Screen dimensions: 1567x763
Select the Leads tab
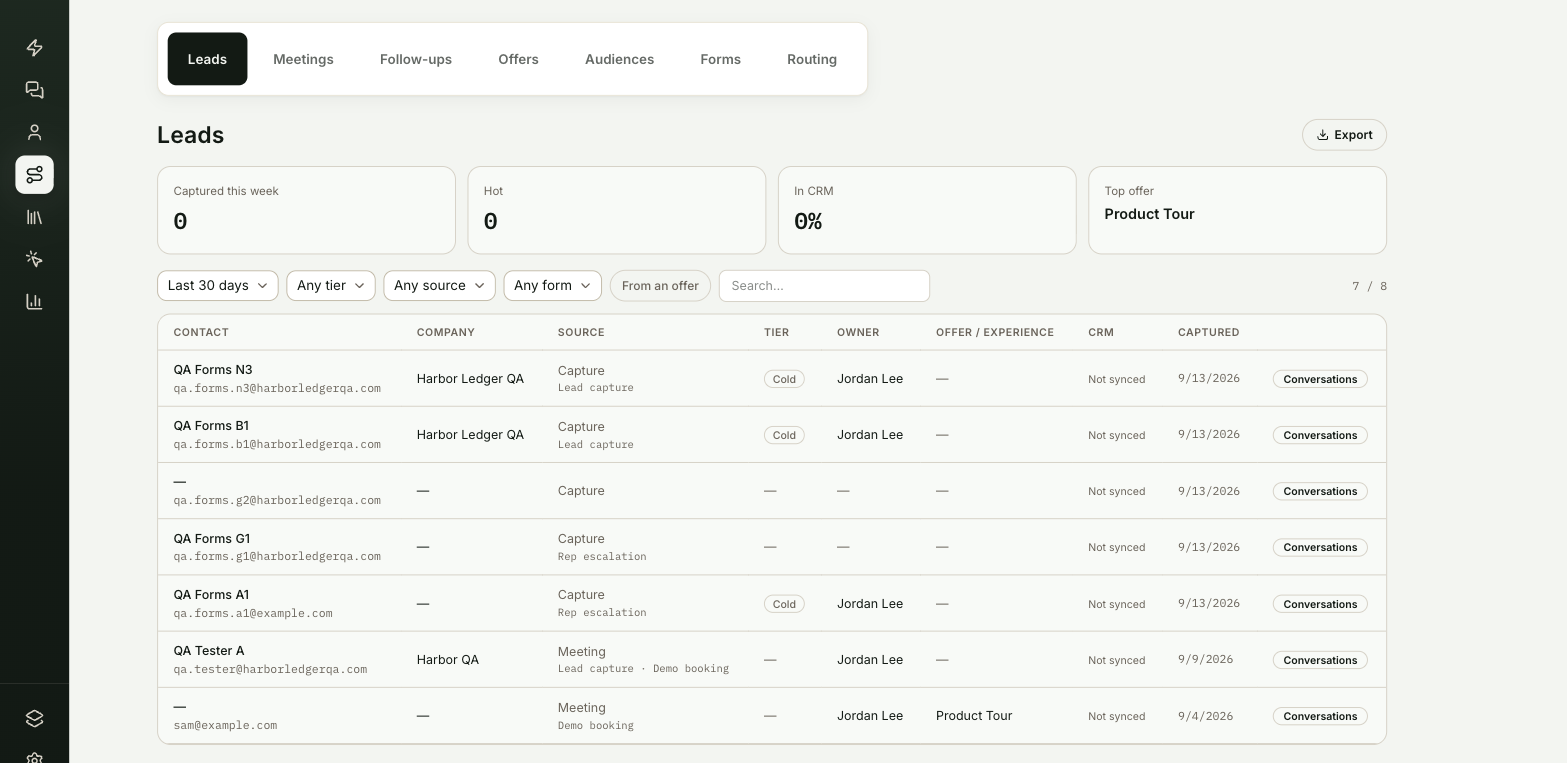[x=207, y=59]
